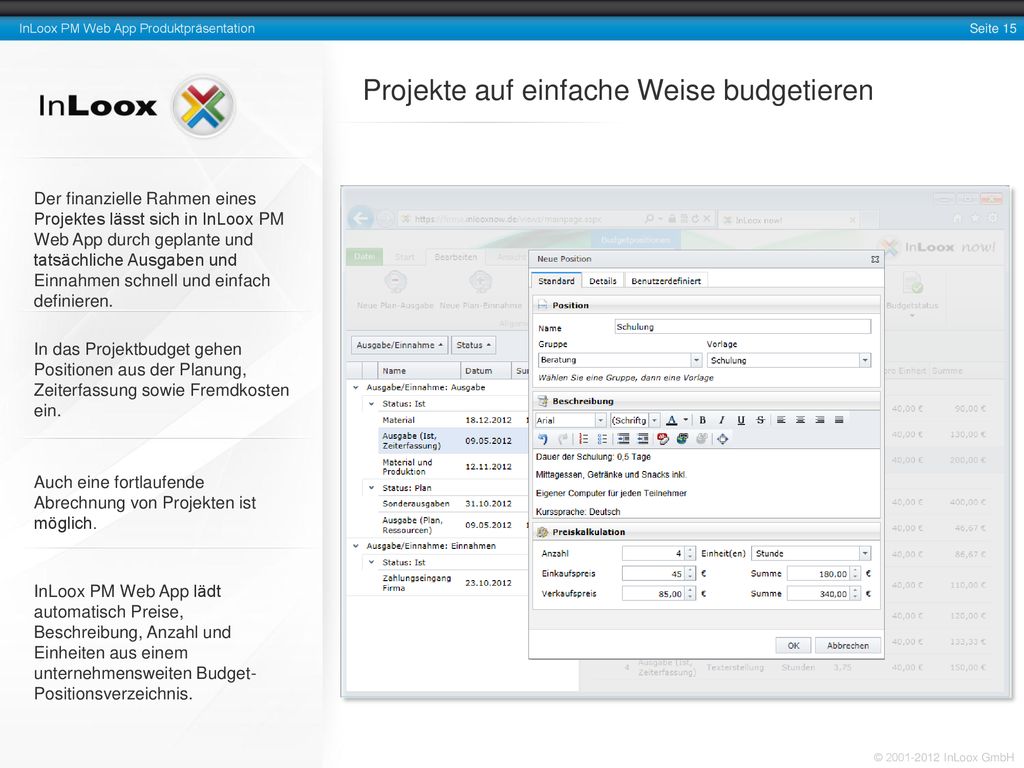
Task: Collapse the Status: Plan group
Action: point(372,488)
